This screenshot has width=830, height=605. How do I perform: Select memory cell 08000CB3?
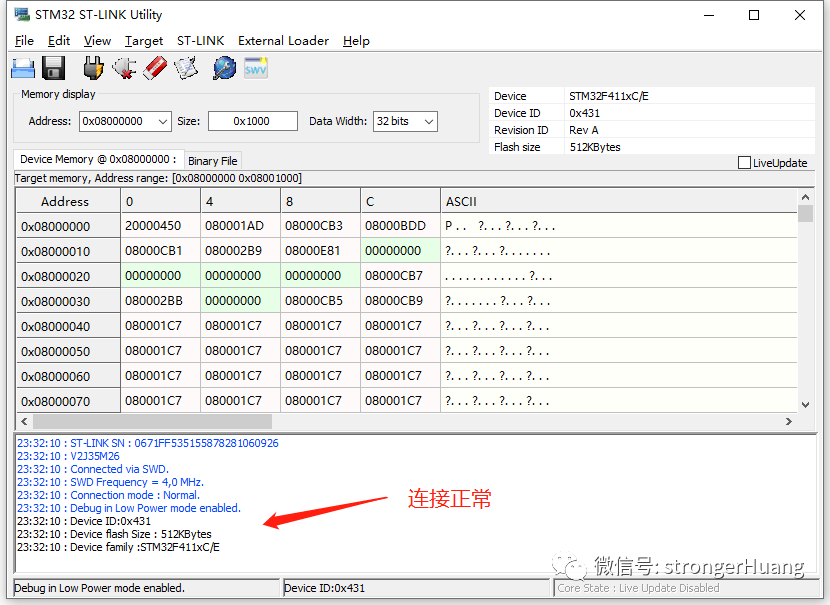coord(320,226)
